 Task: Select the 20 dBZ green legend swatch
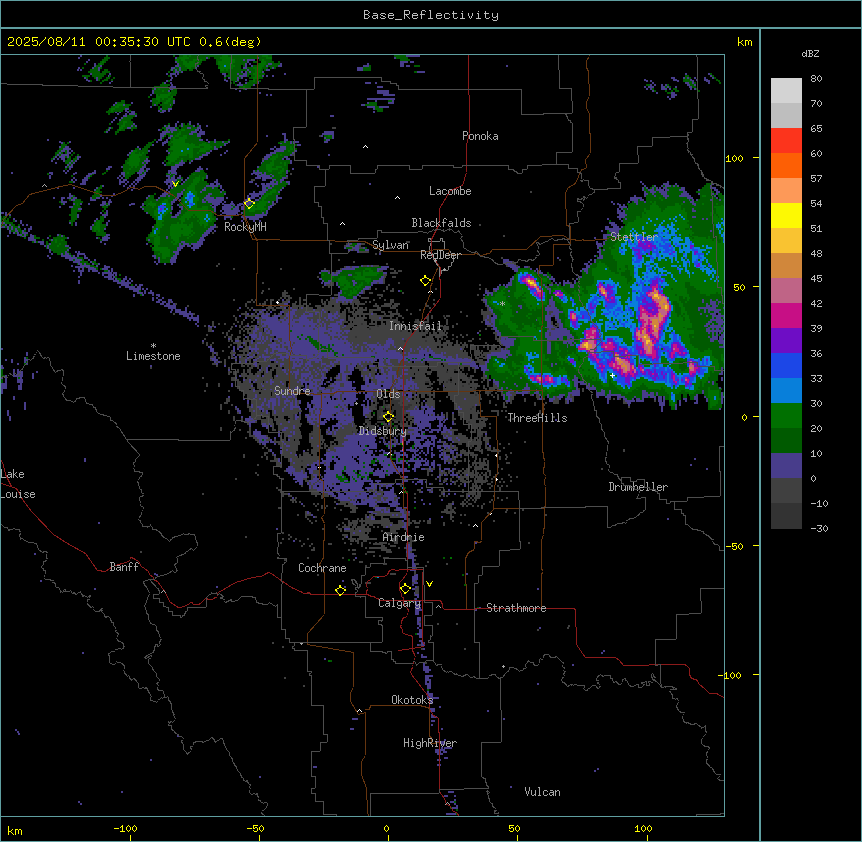click(x=786, y=440)
